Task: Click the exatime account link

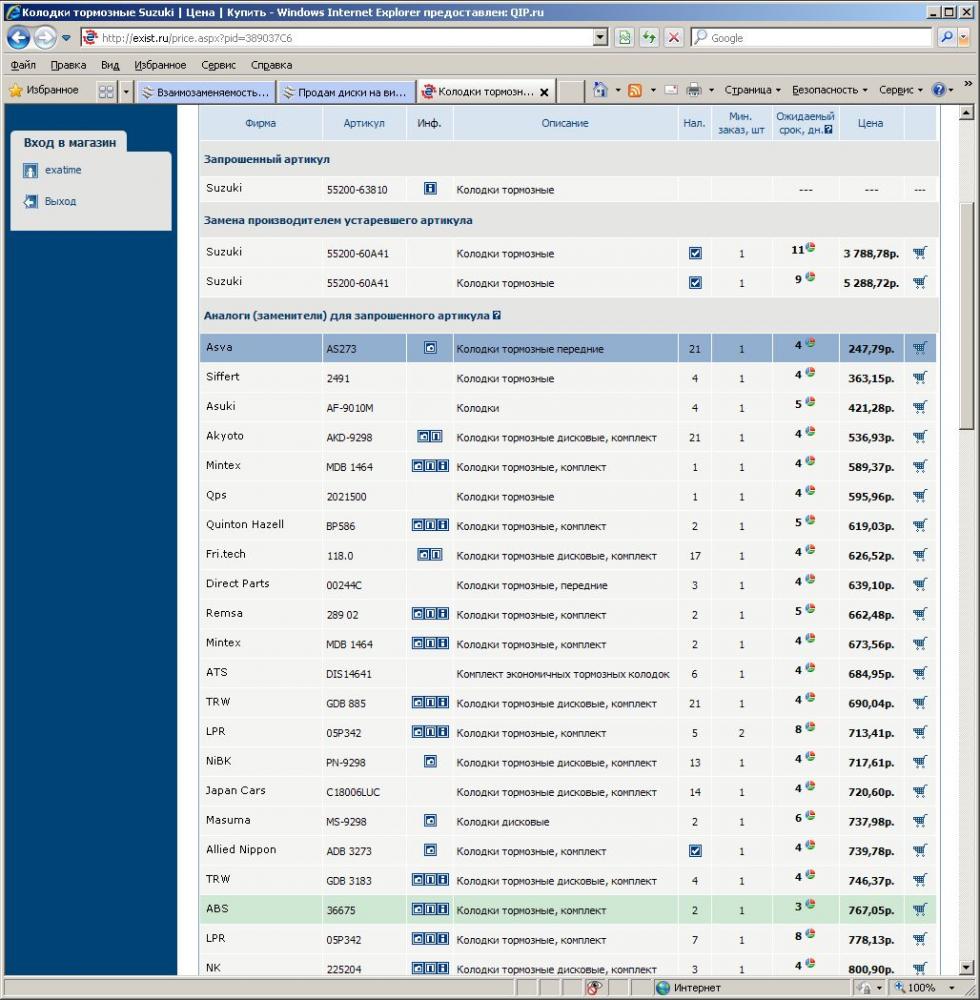Action: tap(63, 170)
